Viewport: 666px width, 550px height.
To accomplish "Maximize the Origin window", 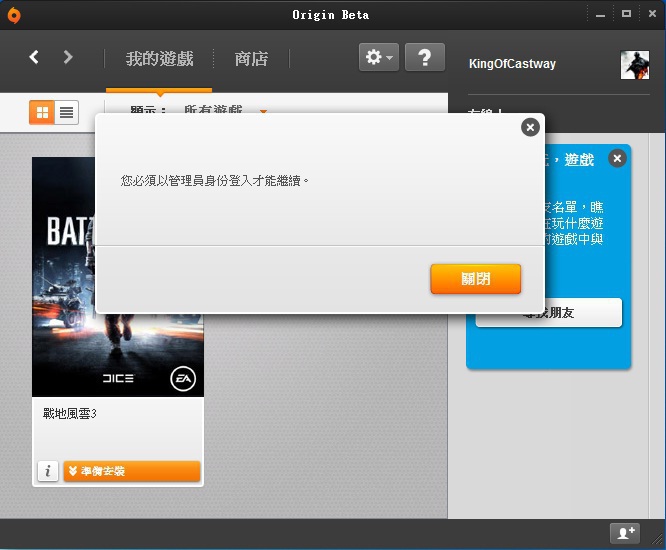I will coord(626,14).
